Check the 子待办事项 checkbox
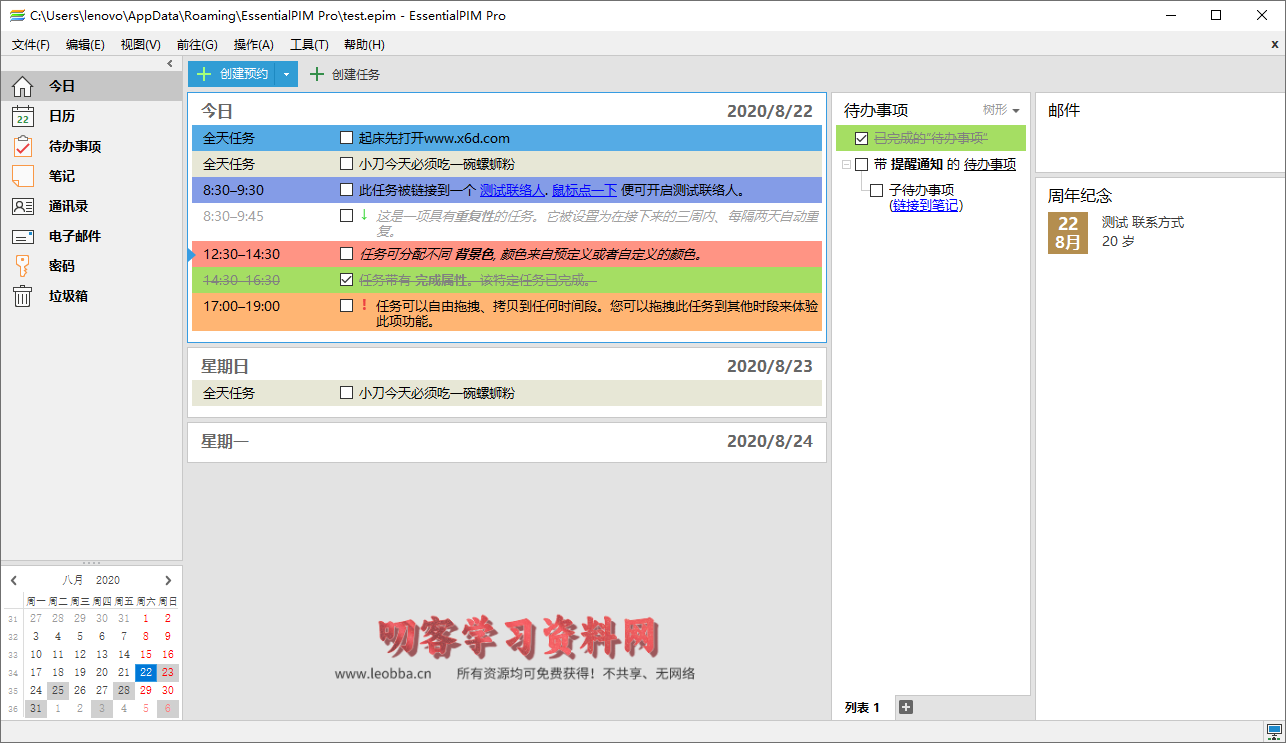 [x=876, y=190]
